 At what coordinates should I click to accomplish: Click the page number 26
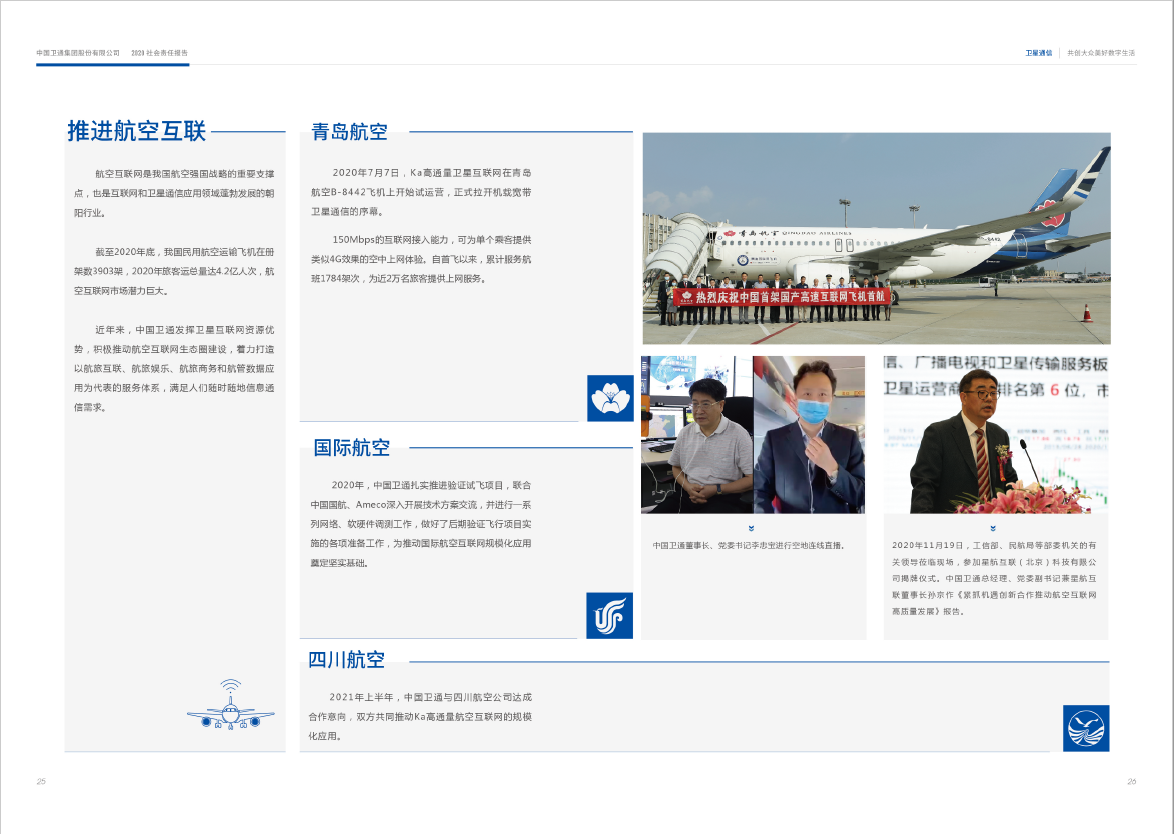click(1131, 782)
